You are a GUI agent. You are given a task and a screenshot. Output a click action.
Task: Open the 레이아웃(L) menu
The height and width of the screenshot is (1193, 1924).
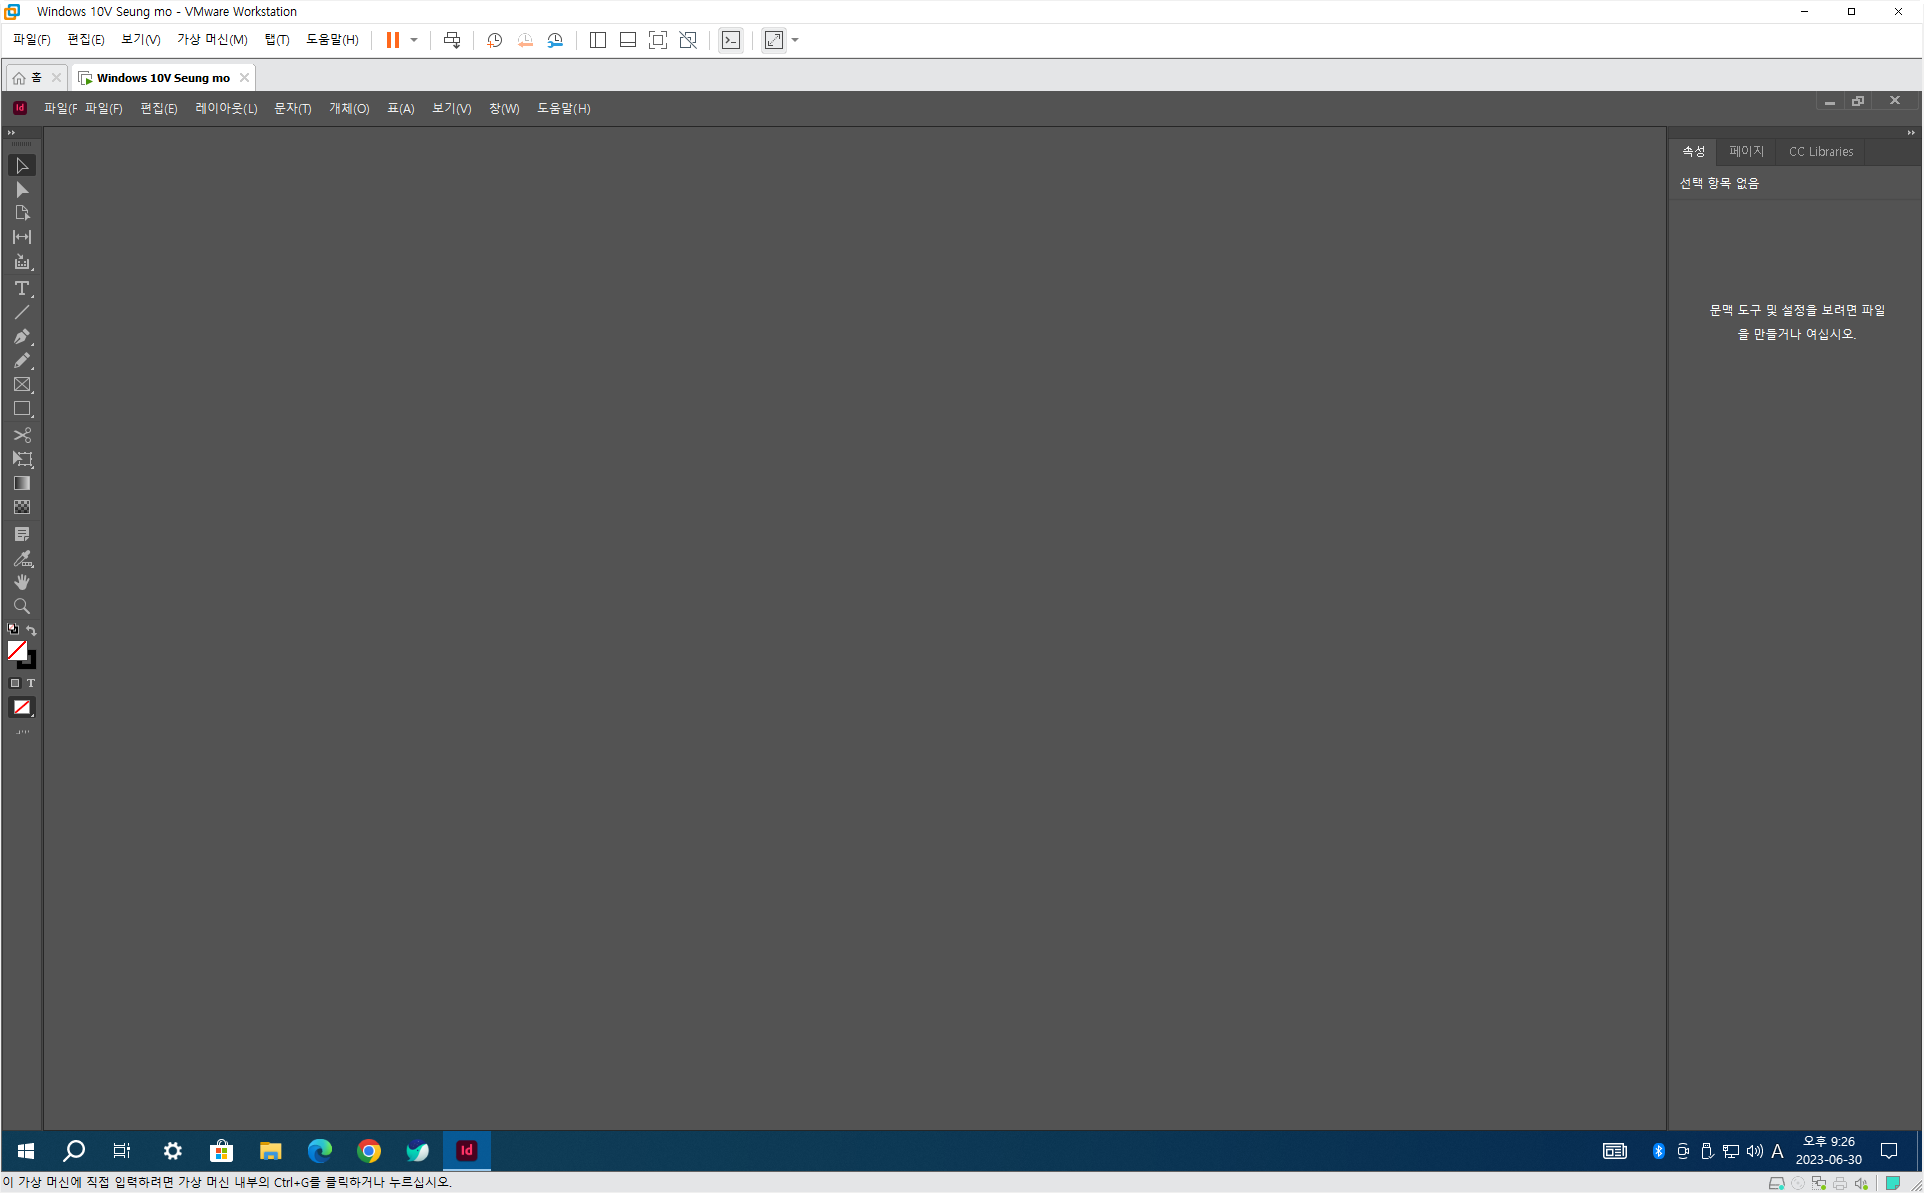pos(226,108)
